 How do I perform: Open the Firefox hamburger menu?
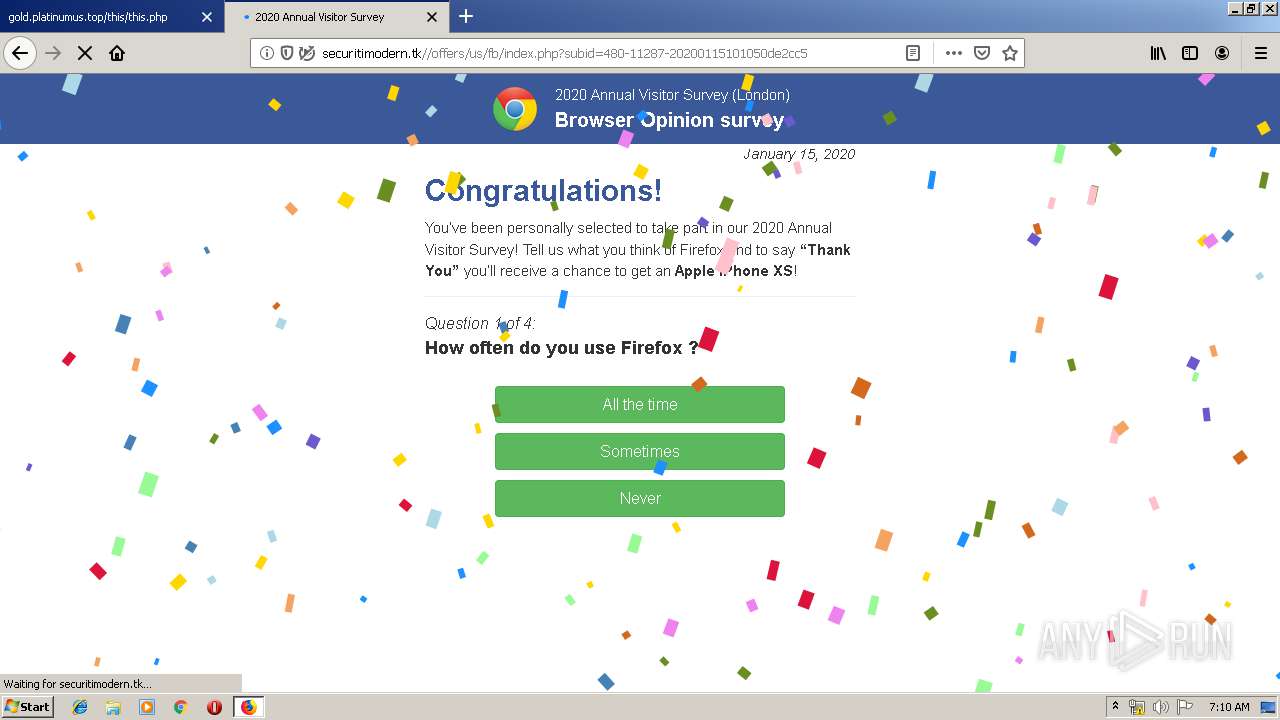[x=1261, y=53]
